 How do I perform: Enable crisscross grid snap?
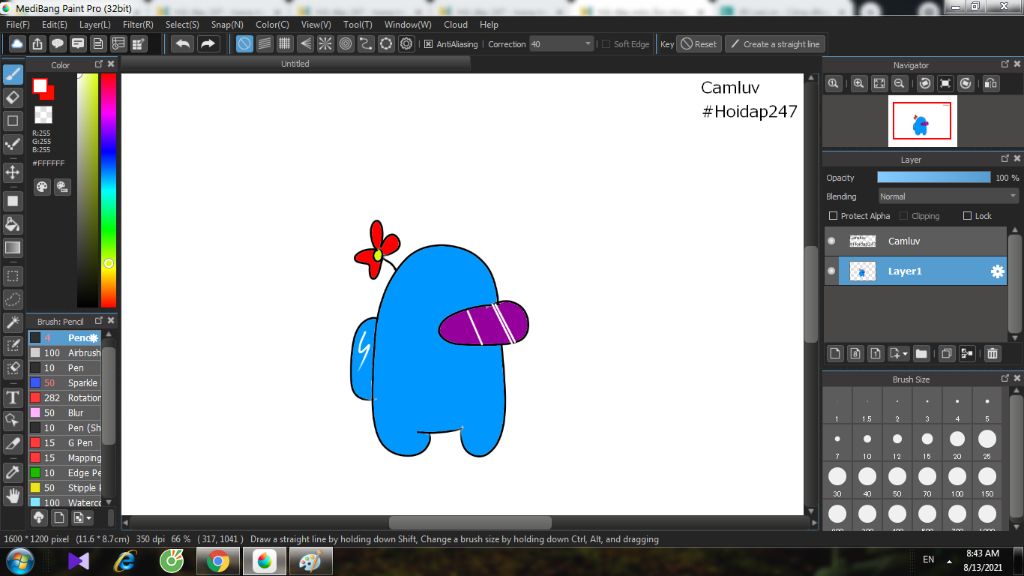point(285,44)
